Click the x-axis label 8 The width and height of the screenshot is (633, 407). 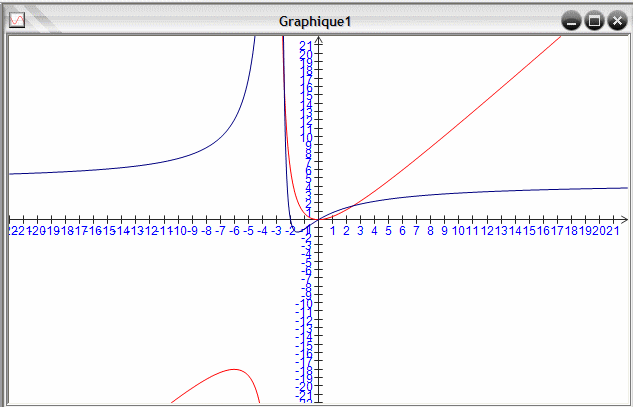430,231
